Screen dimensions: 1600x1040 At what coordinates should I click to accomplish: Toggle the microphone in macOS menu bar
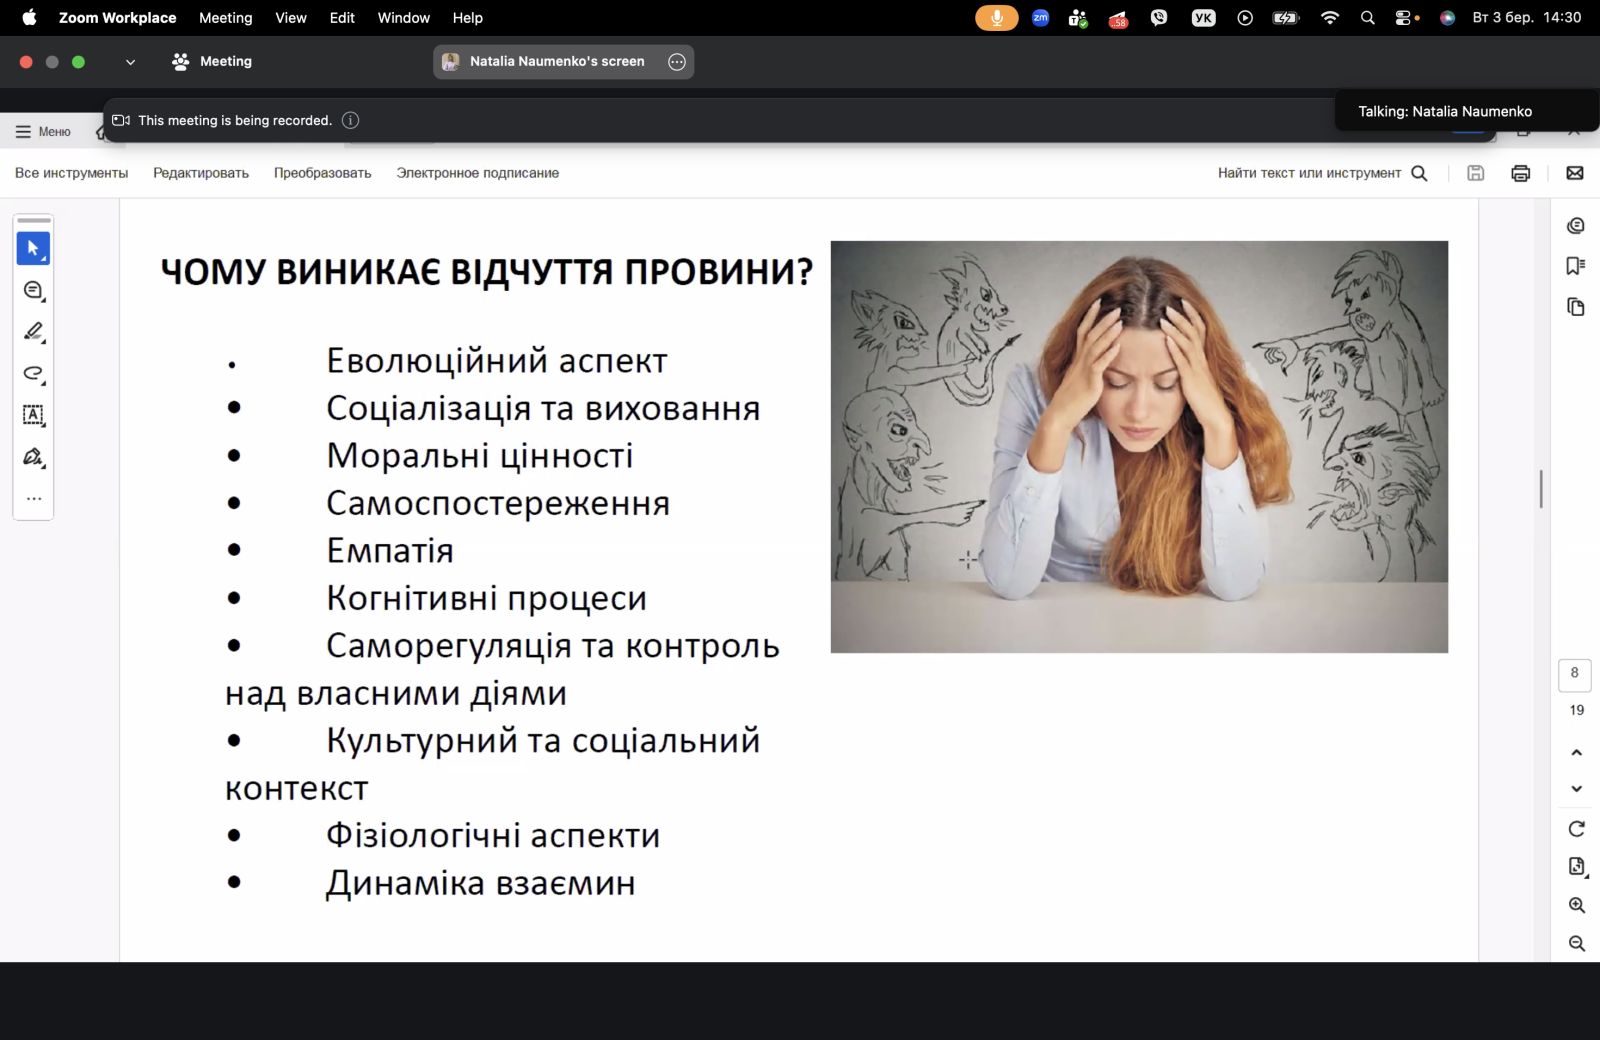(x=996, y=18)
